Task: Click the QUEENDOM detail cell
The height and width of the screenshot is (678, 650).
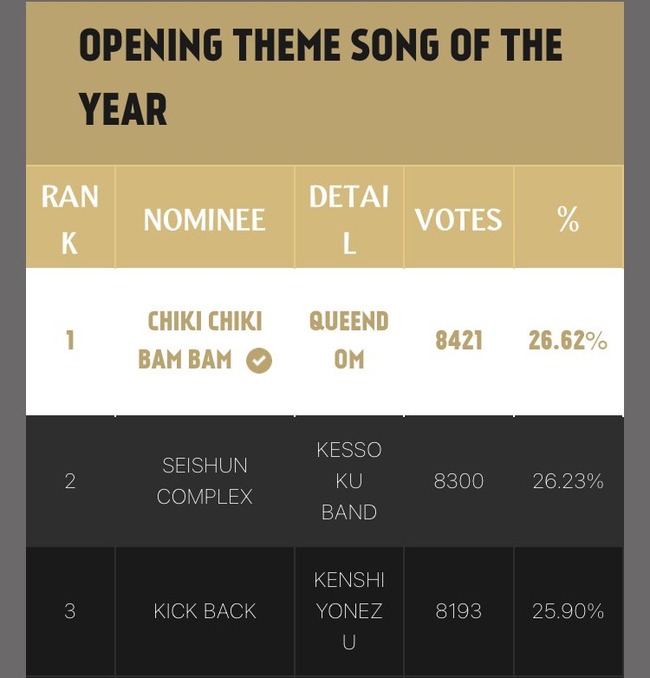Action: pyautogui.click(x=349, y=341)
